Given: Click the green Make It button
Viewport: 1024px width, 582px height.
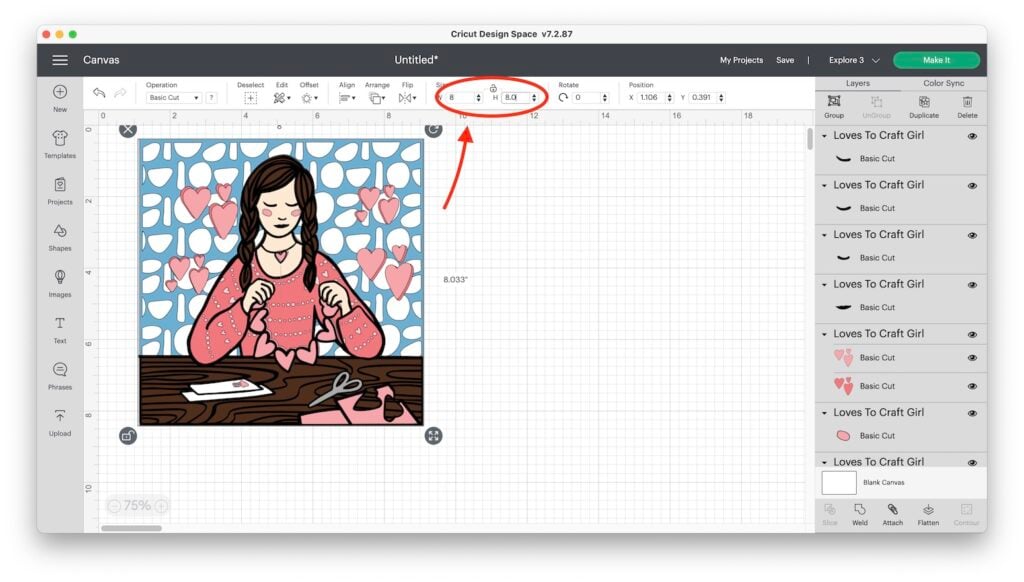Looking at the screenshot, I should click(x=936, y=60).
